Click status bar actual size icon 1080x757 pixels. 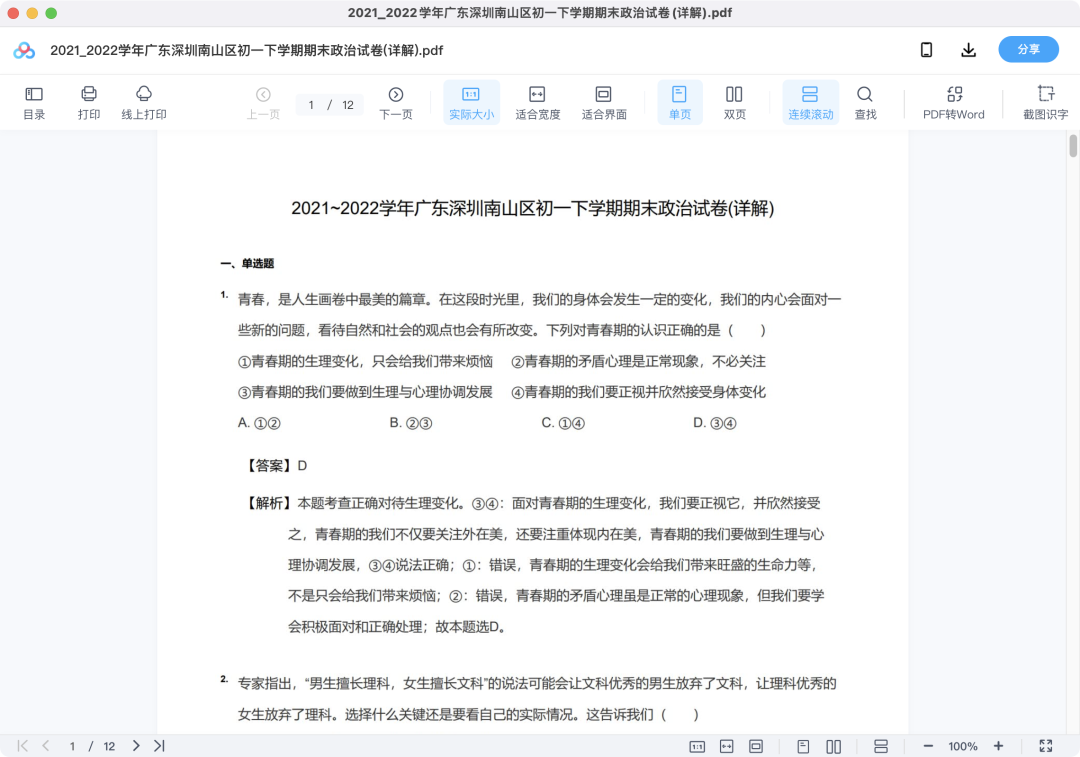(697, 747)
